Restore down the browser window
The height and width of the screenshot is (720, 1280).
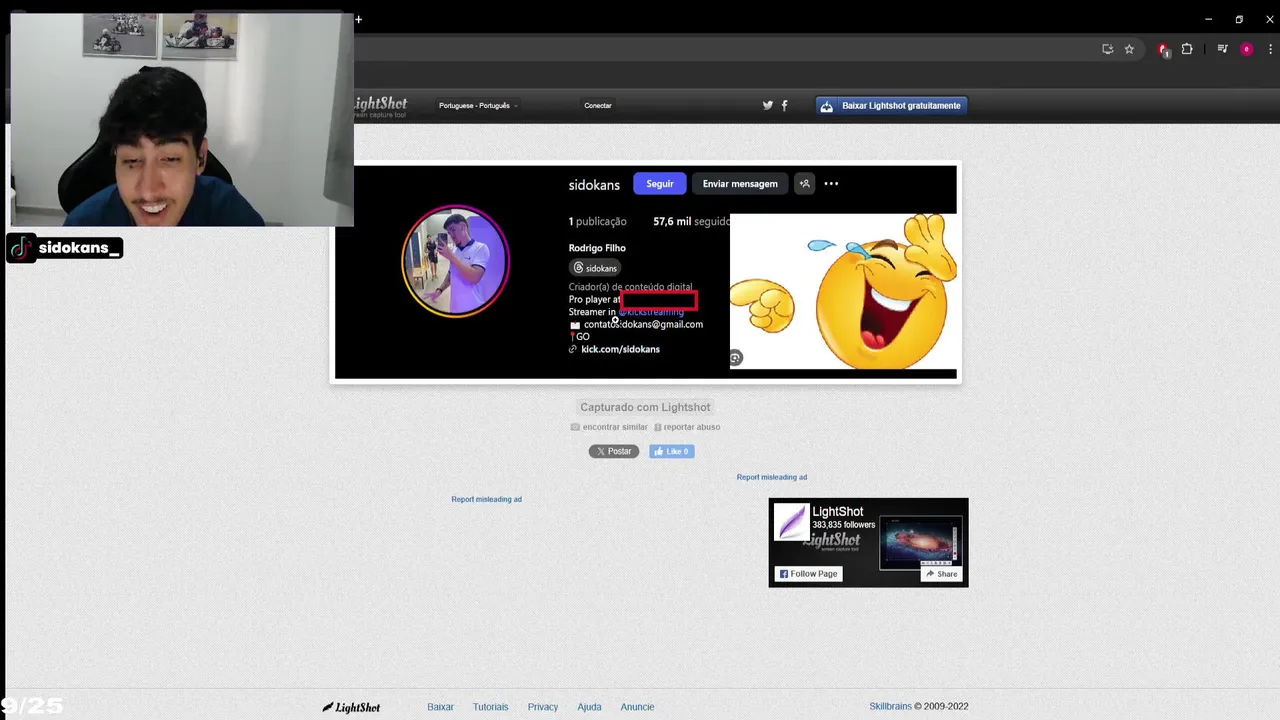tap(1239, 19)
